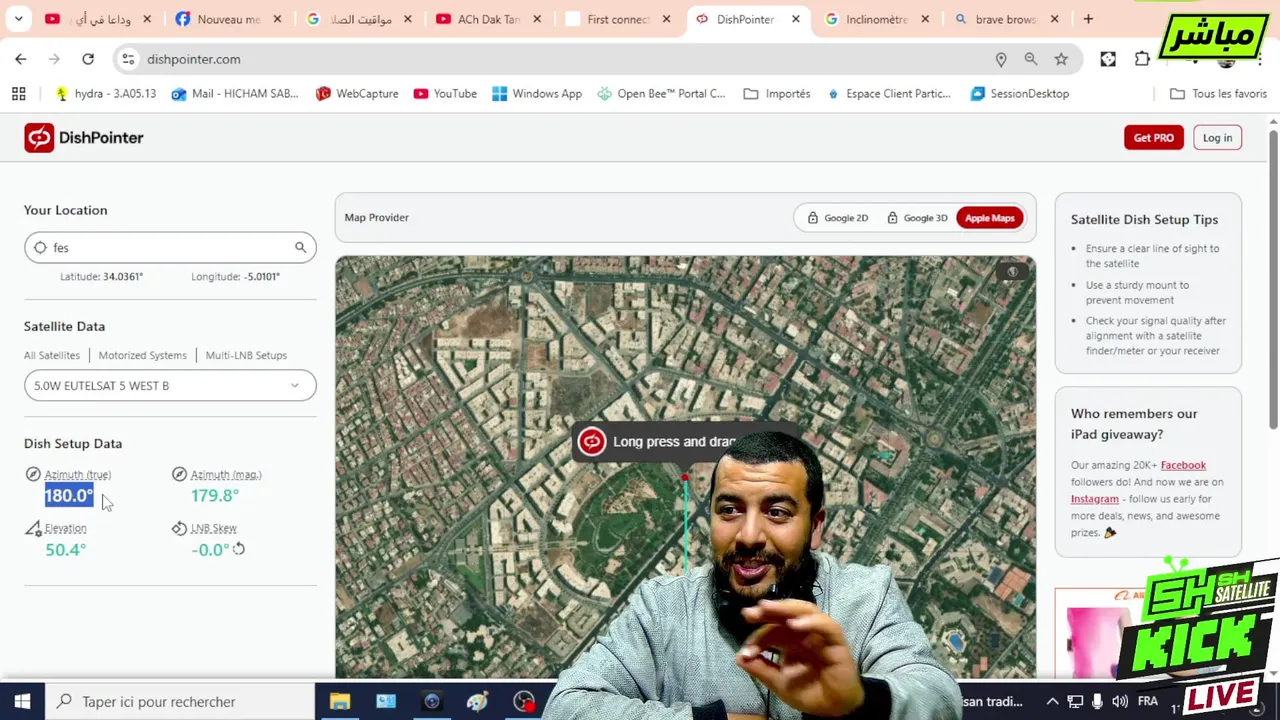Bookmark this page with the star icon
This screenshot has height=720, width=1280.
1061,59
